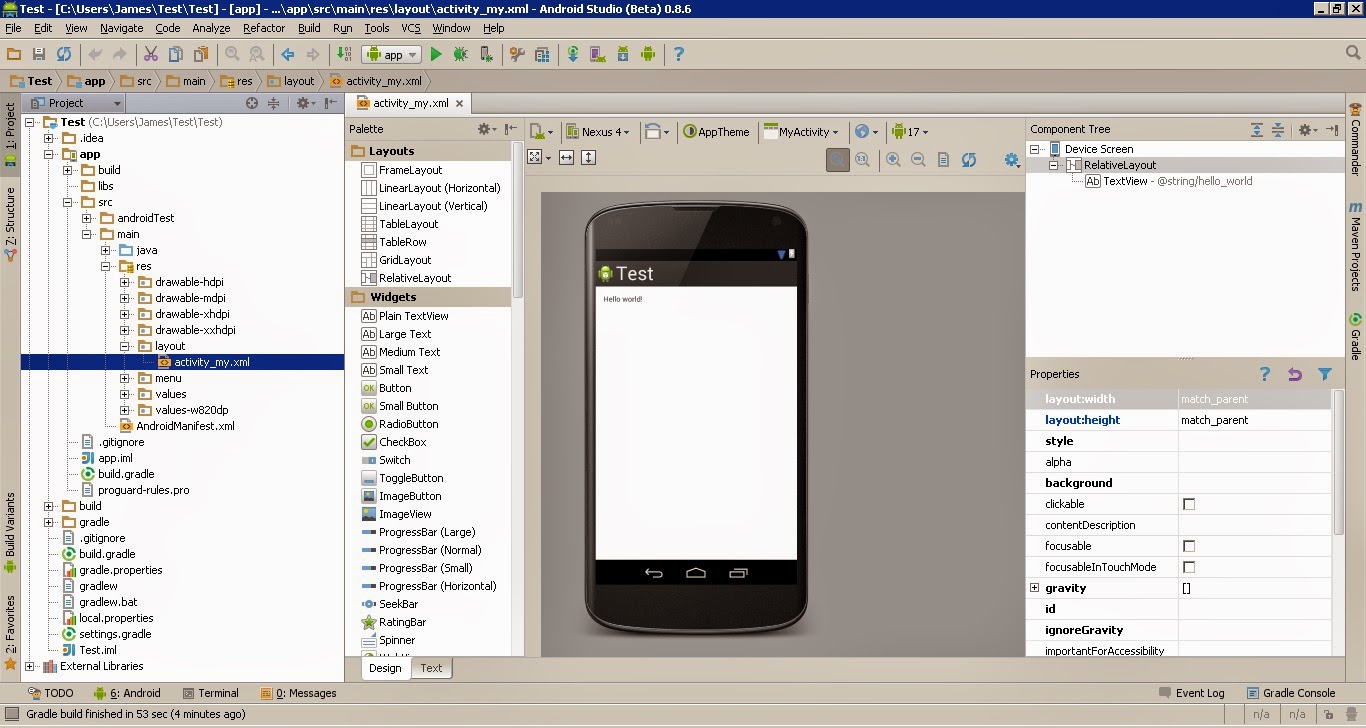The height and width of the screenshot is (728, 1366).
Task: Open the Gradle Console
Action: click(x=1291, y=693)
